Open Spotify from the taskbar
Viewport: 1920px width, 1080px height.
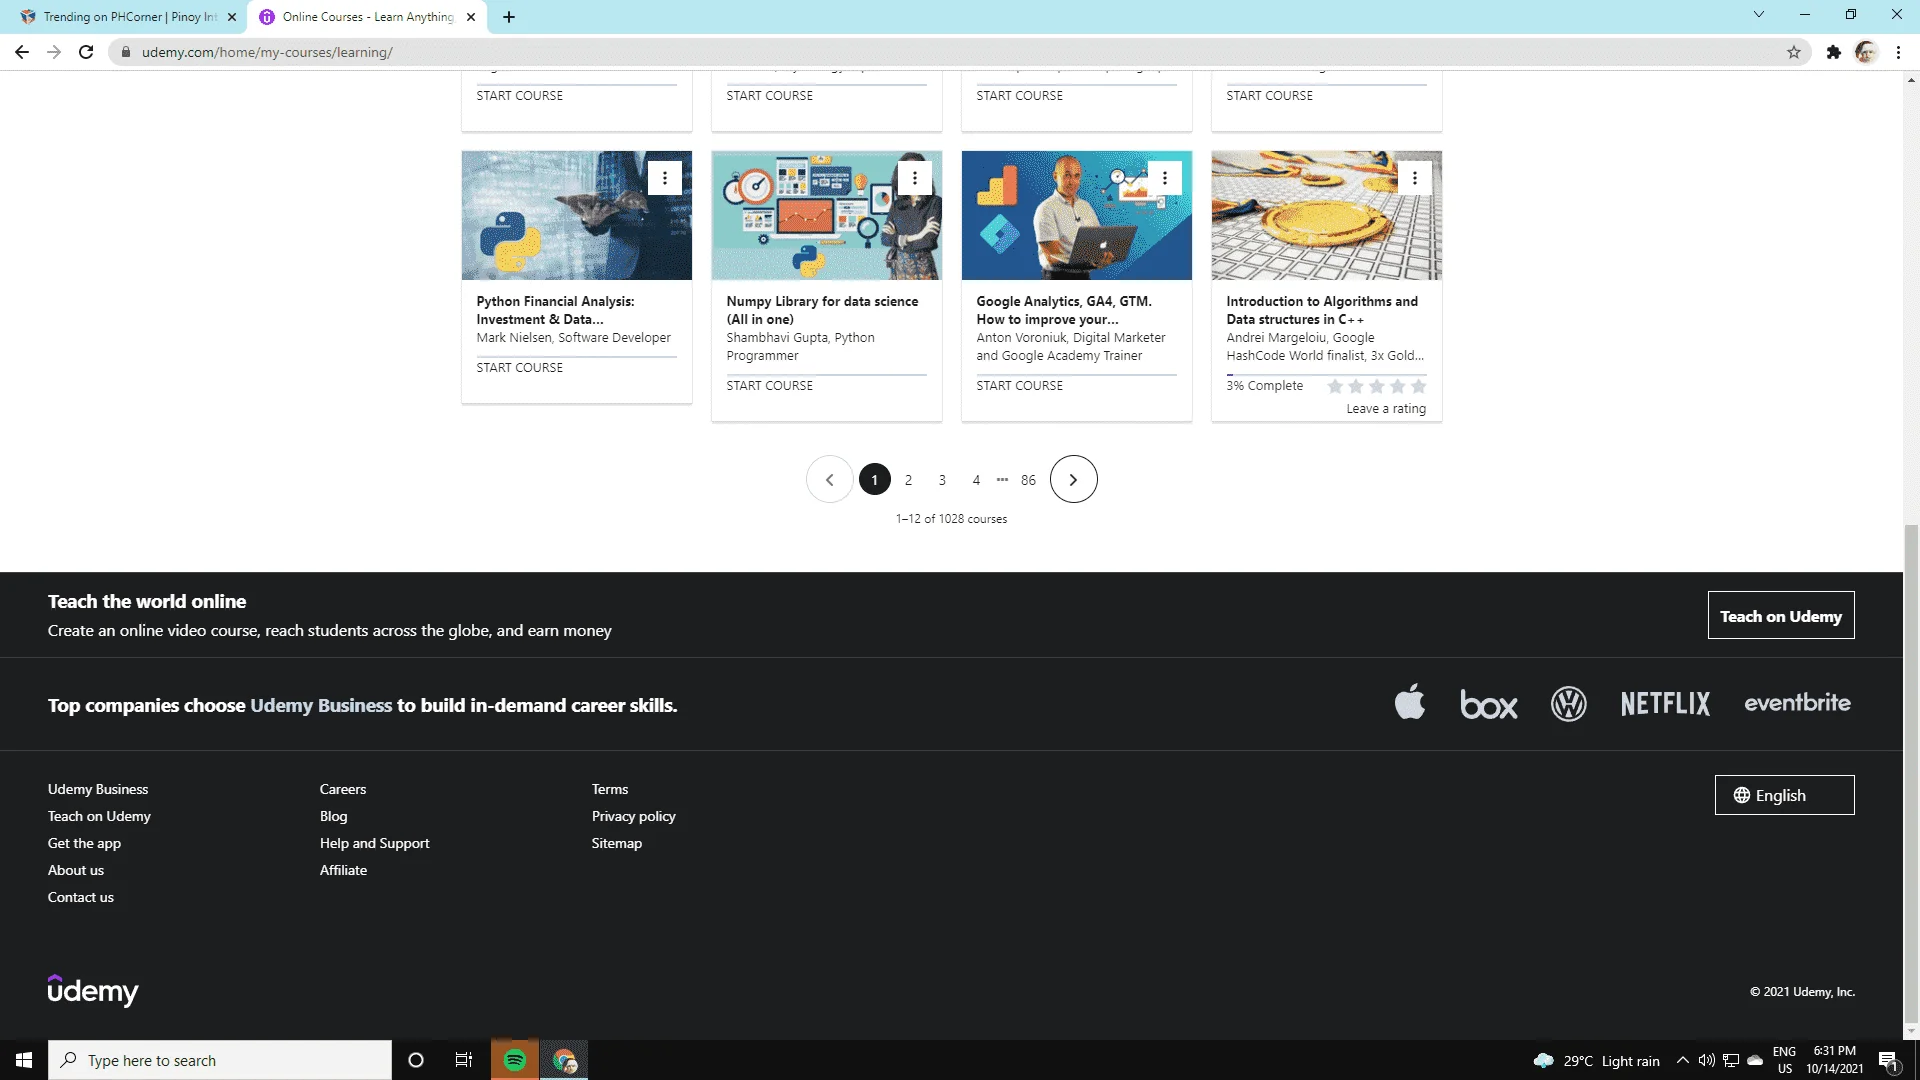coord(515,1060)
